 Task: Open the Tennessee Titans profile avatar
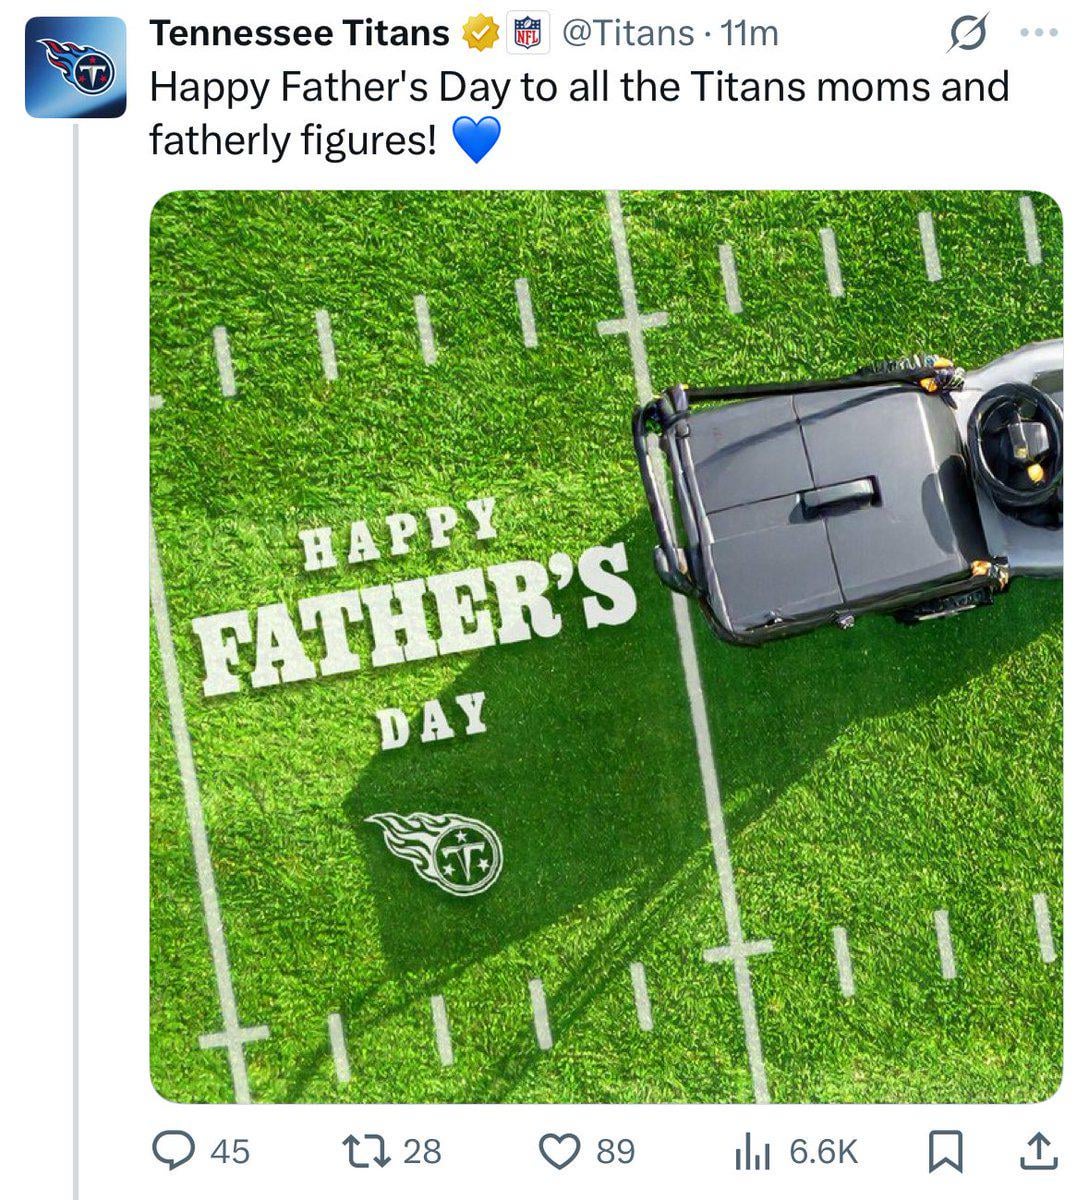(x=75, y=69)
